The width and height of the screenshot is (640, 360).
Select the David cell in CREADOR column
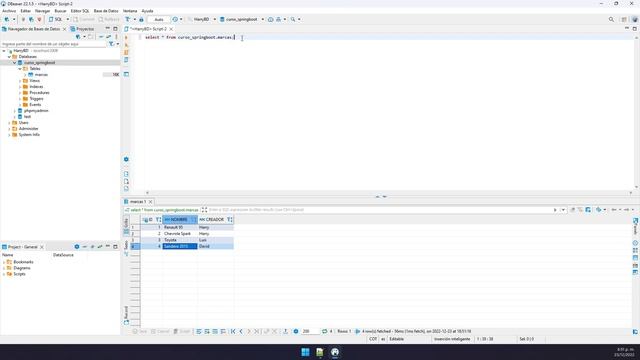[x=216, y=247]
